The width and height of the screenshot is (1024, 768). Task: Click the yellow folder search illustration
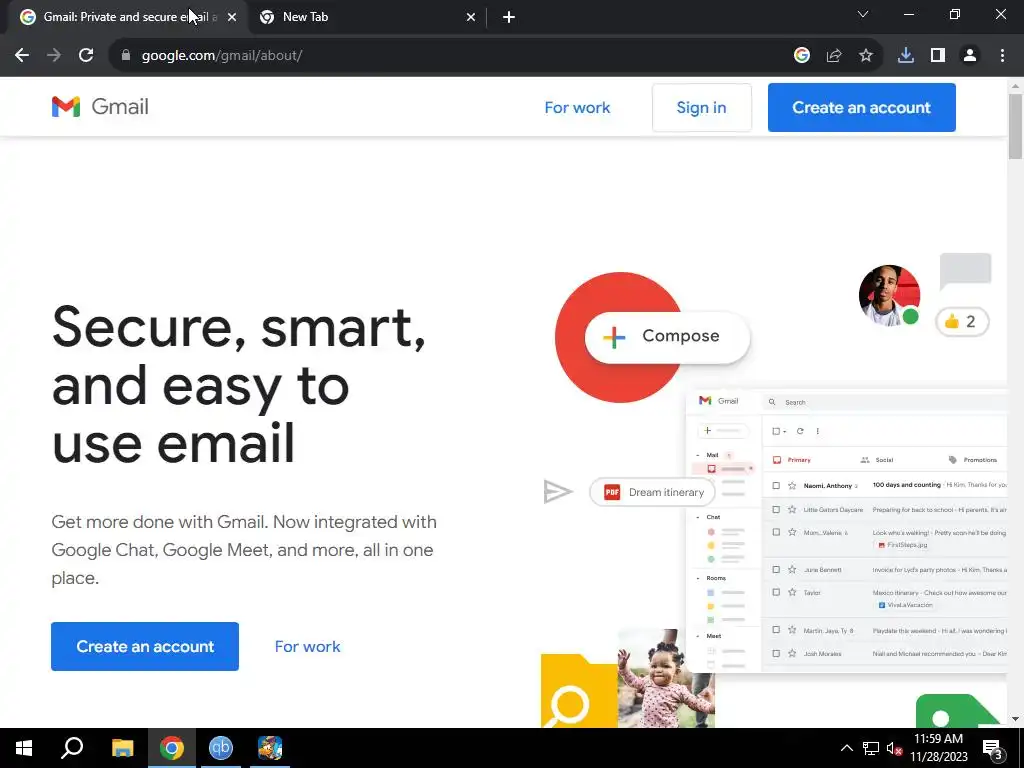coord(579,691)
